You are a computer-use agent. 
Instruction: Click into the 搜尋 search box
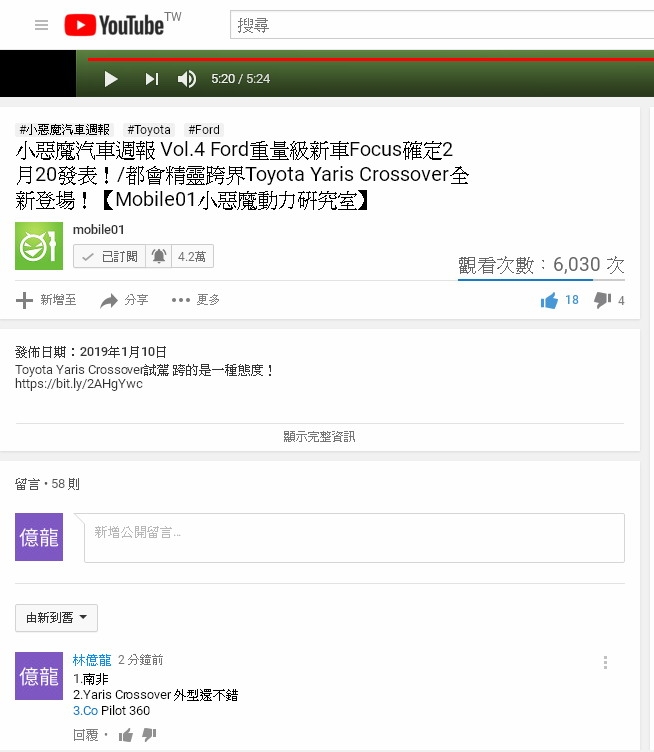coord(442,24)
